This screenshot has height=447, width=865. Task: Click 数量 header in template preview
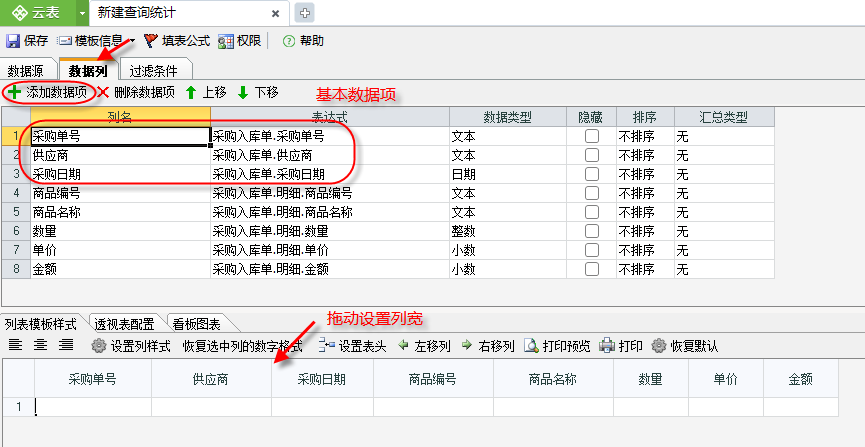650,379
